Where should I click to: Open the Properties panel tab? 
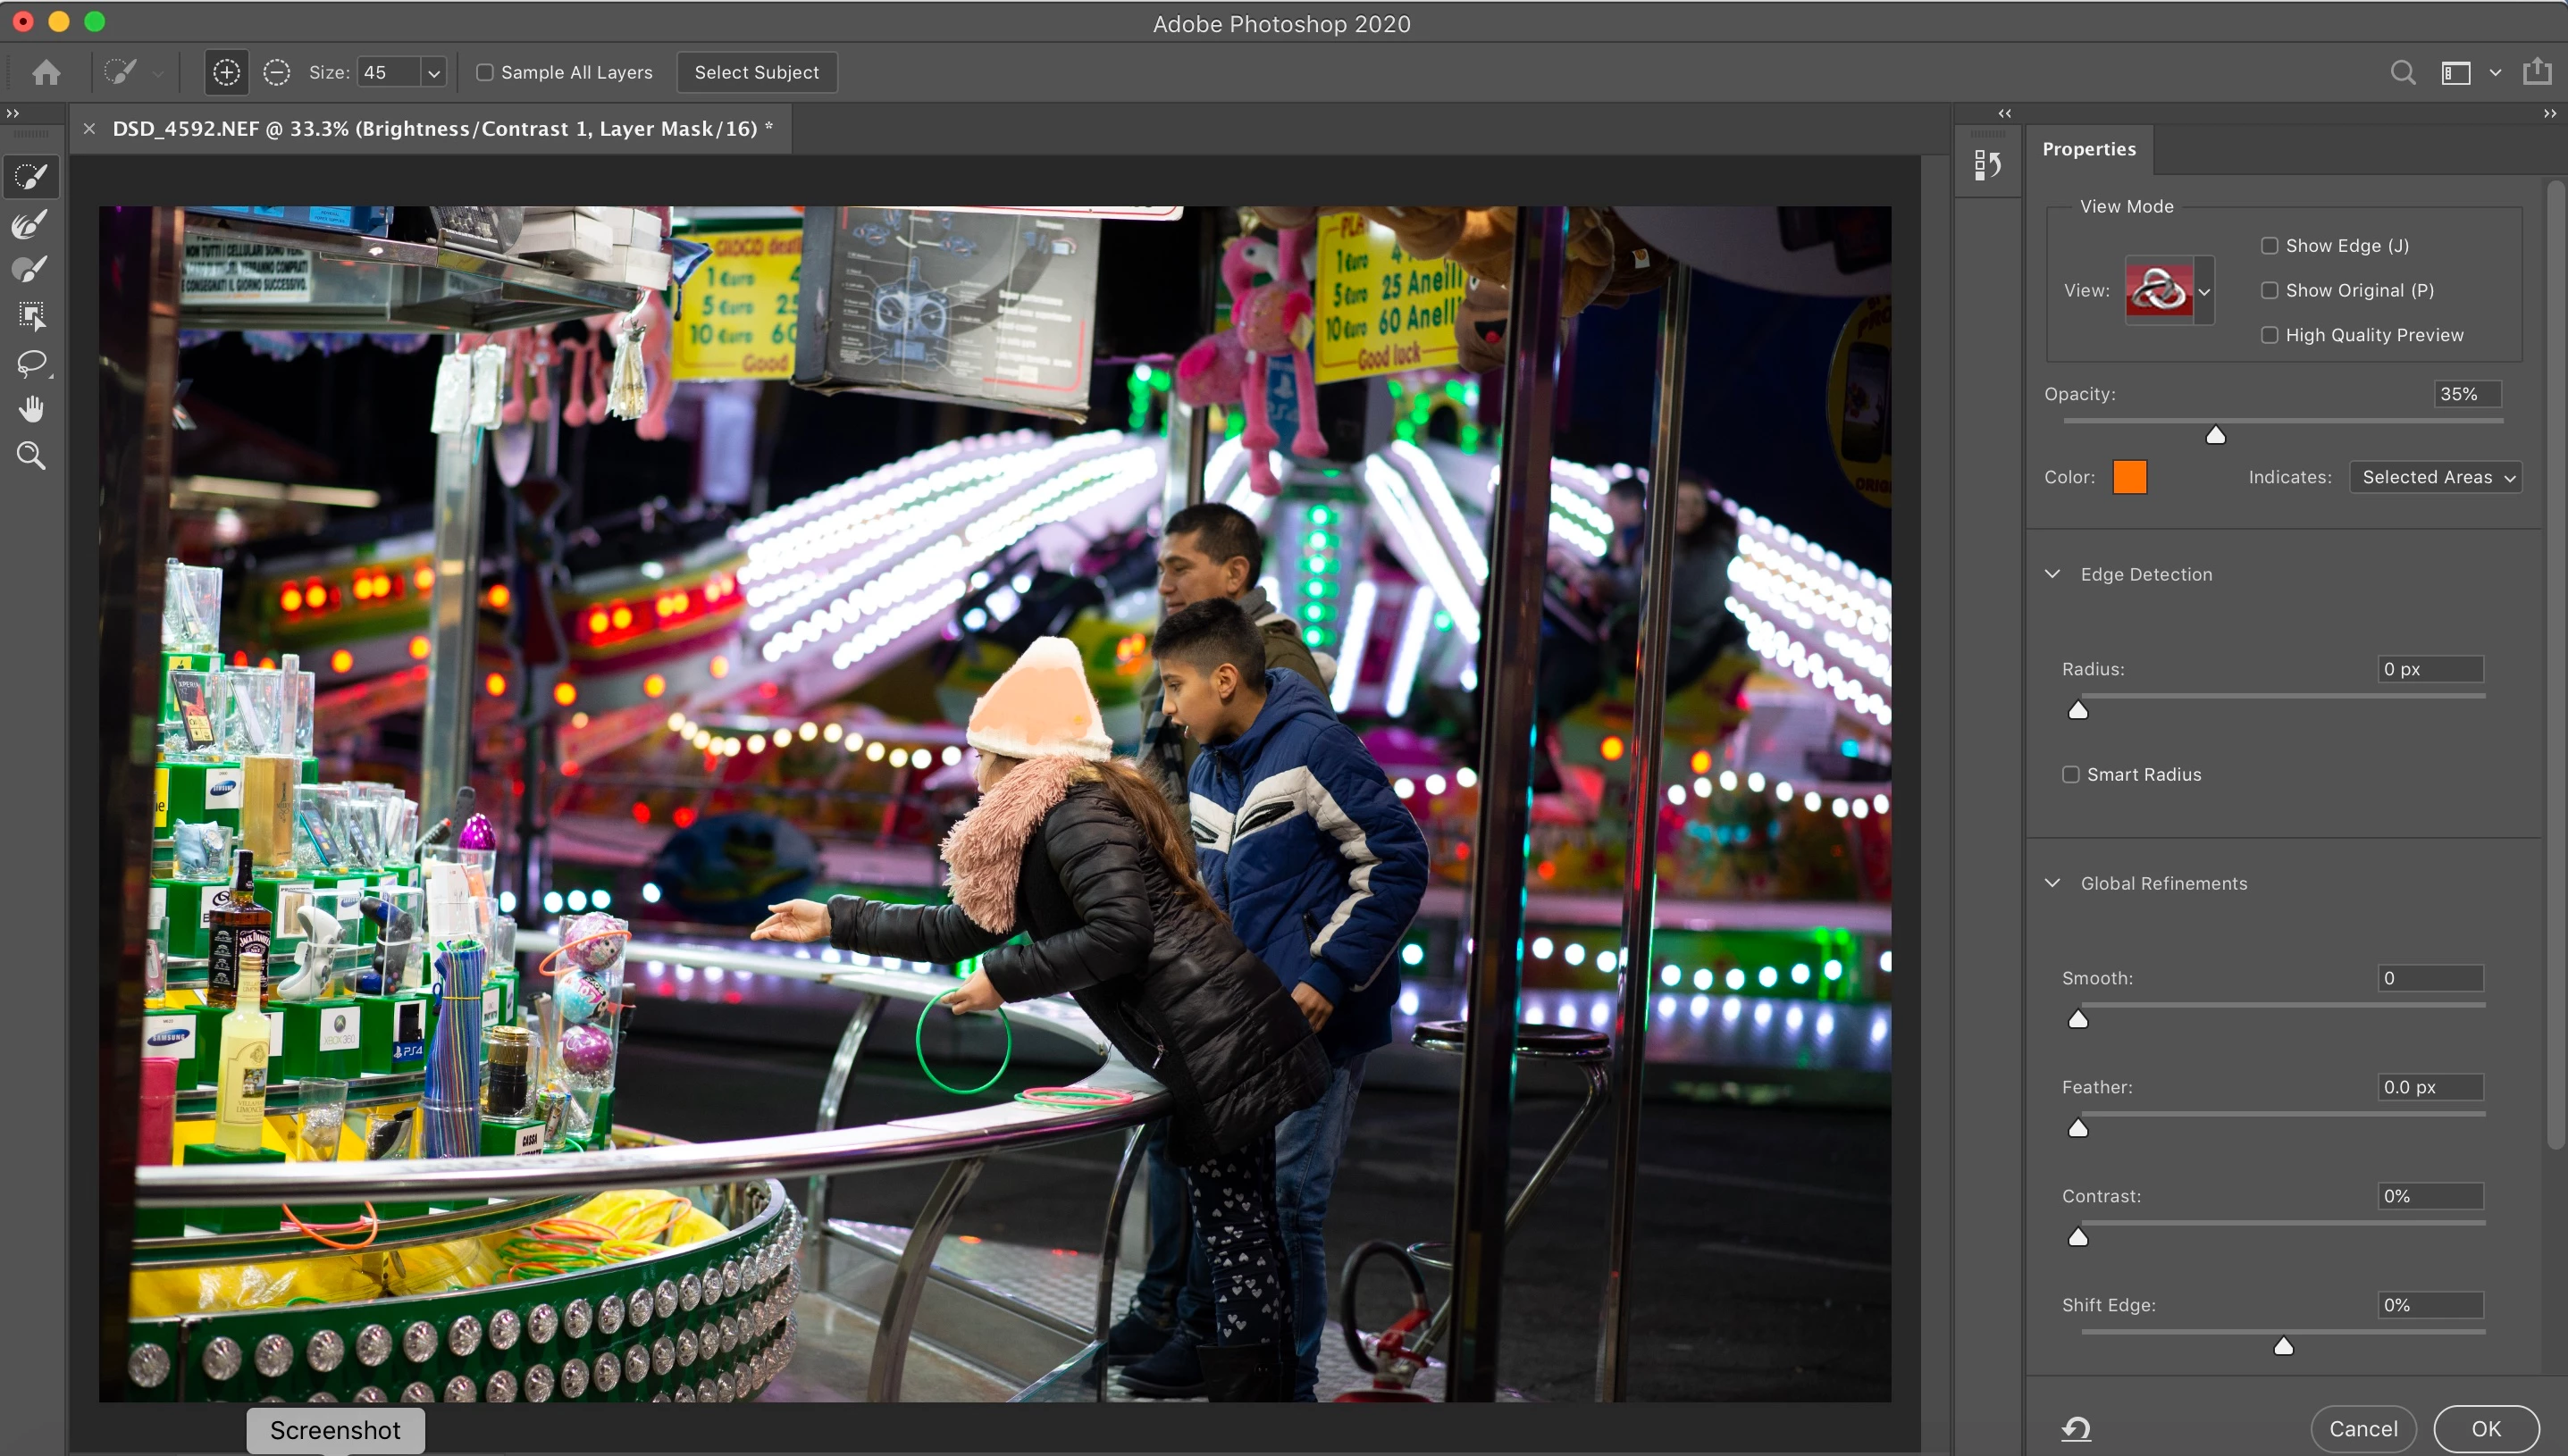pos(2088,149)
